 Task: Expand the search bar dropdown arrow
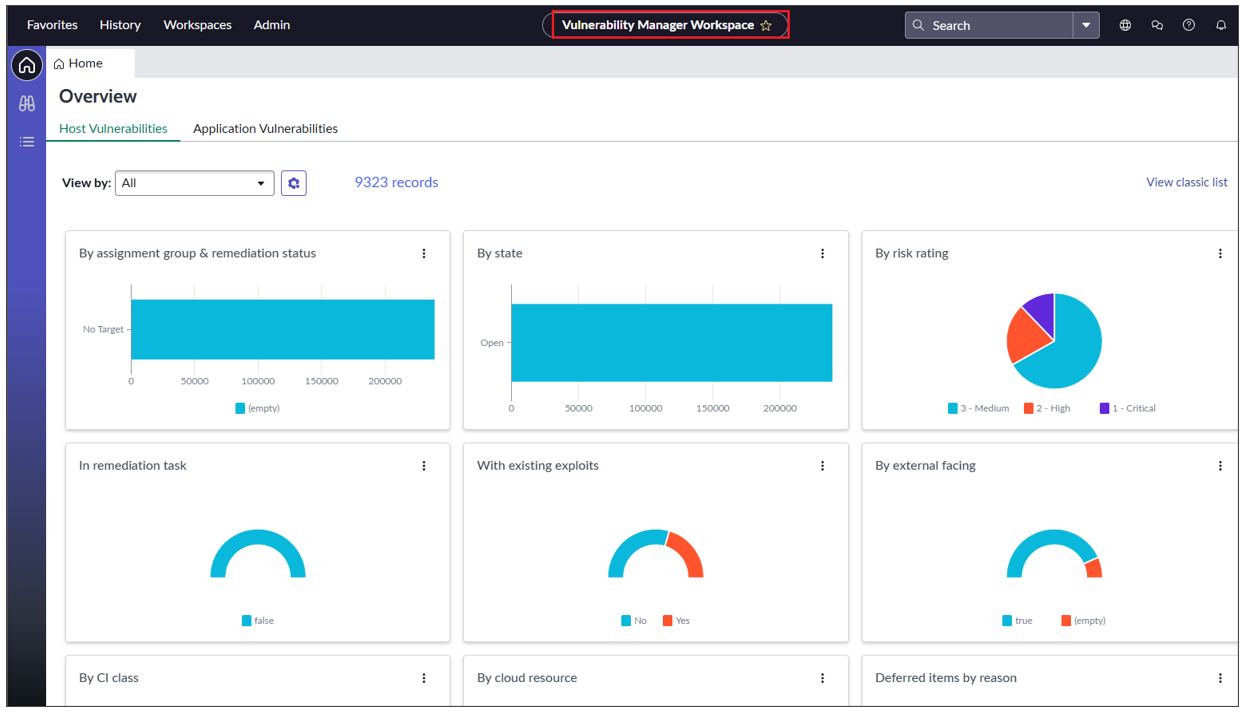coord(1086,25)
